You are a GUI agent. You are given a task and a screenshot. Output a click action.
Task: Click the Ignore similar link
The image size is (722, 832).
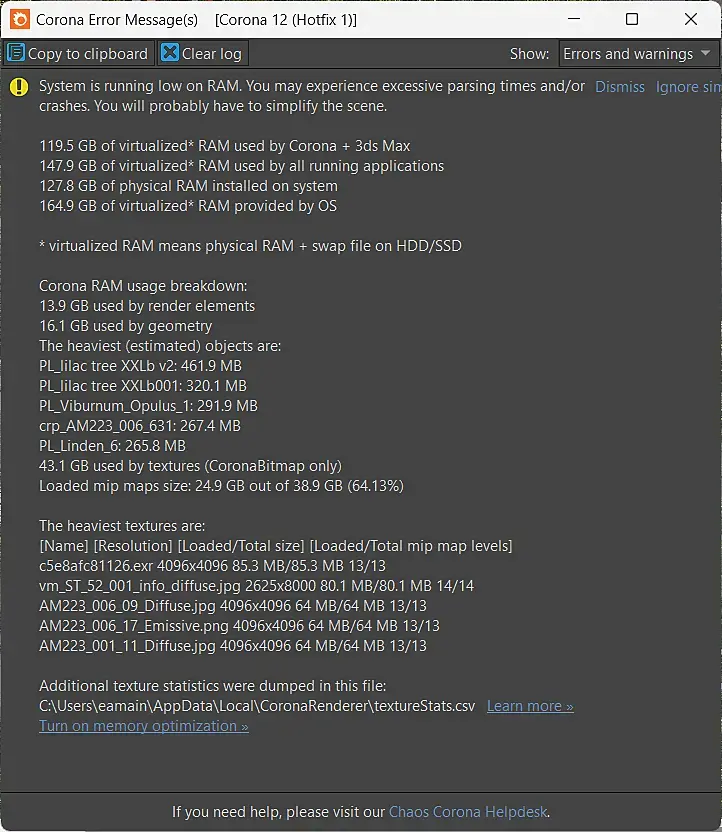point(688,87)
